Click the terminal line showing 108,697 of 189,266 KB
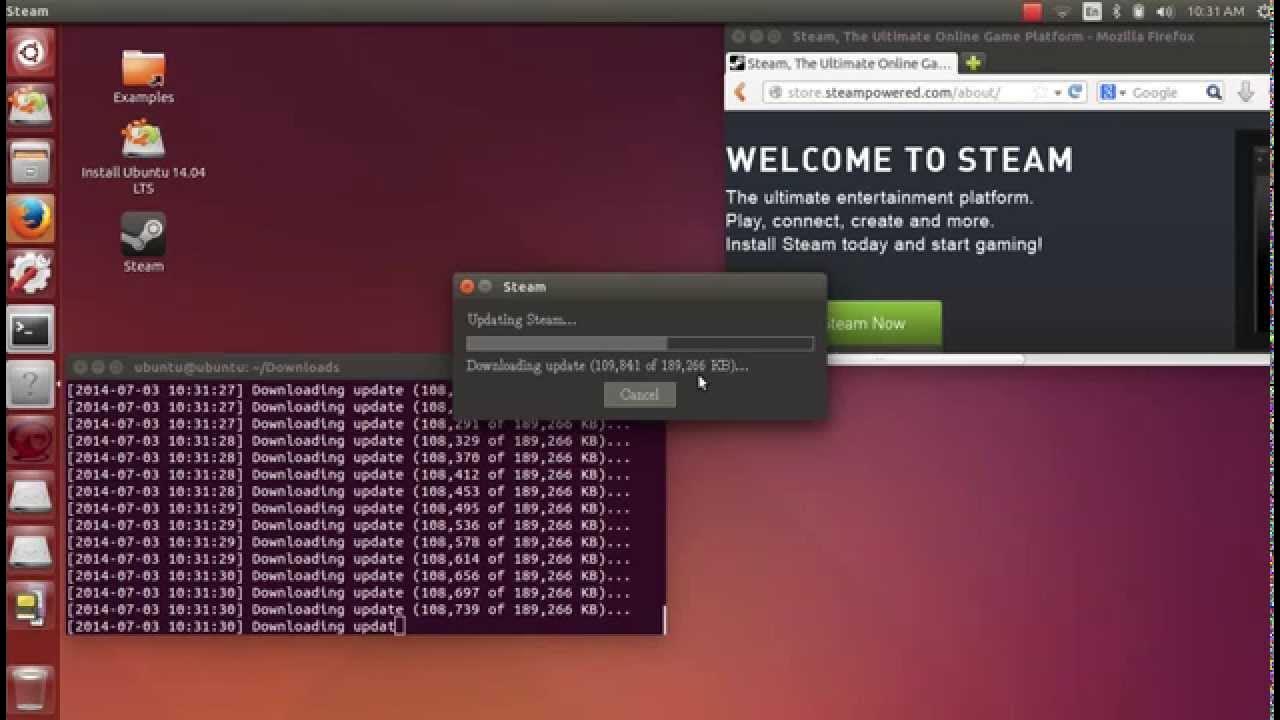This screenshot has height=720, width=1280. (349, 593)
